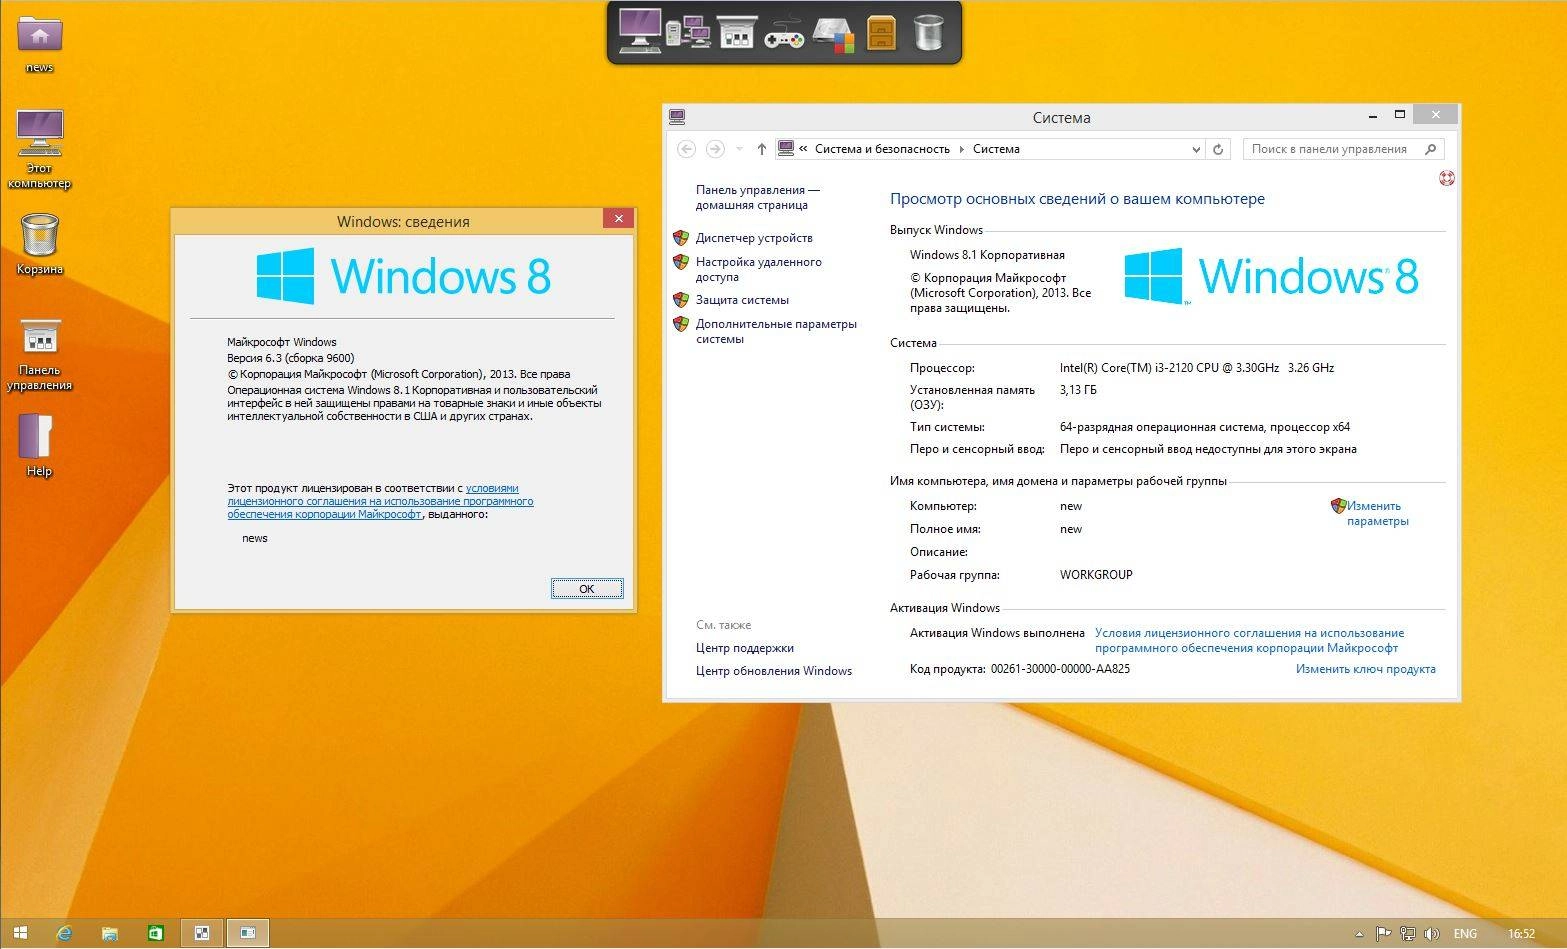
Task: Go forward in the Система window
Action: 715,149
